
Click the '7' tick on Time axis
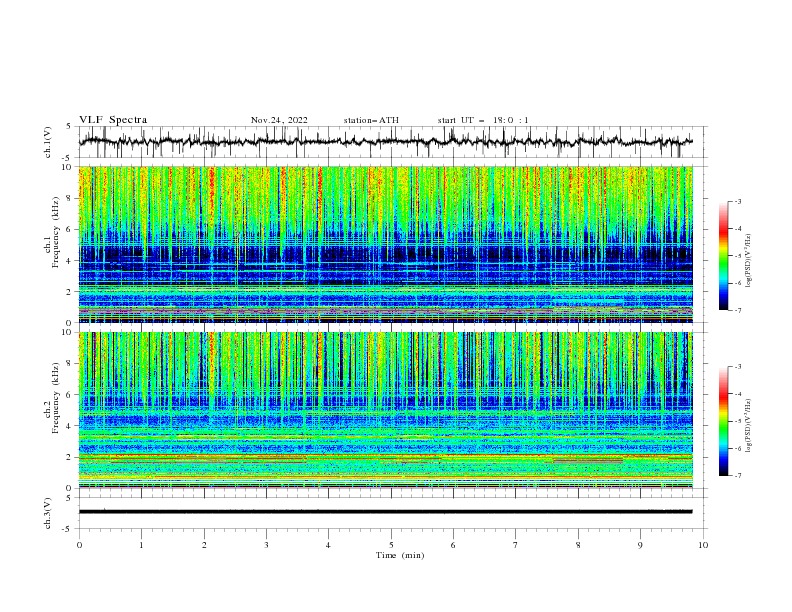click(516, 545)
